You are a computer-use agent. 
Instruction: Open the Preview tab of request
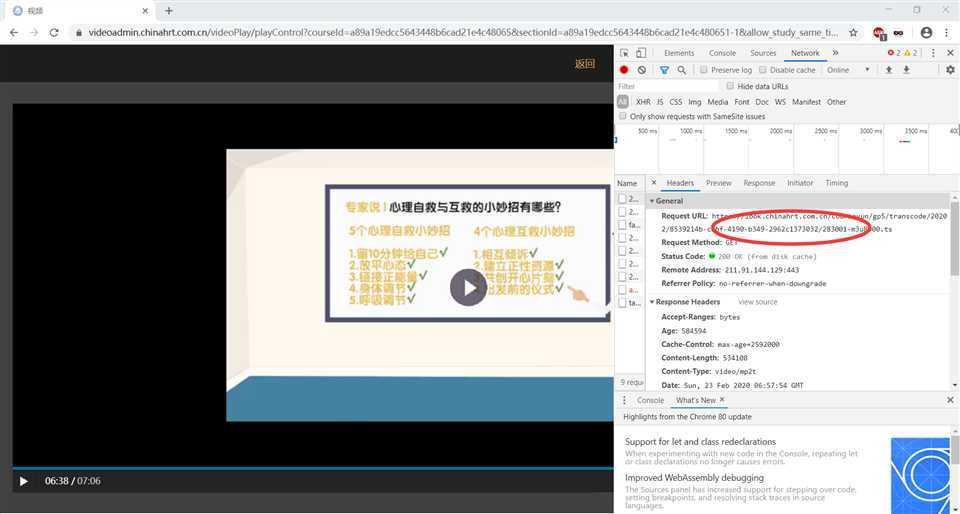(718, 183)
